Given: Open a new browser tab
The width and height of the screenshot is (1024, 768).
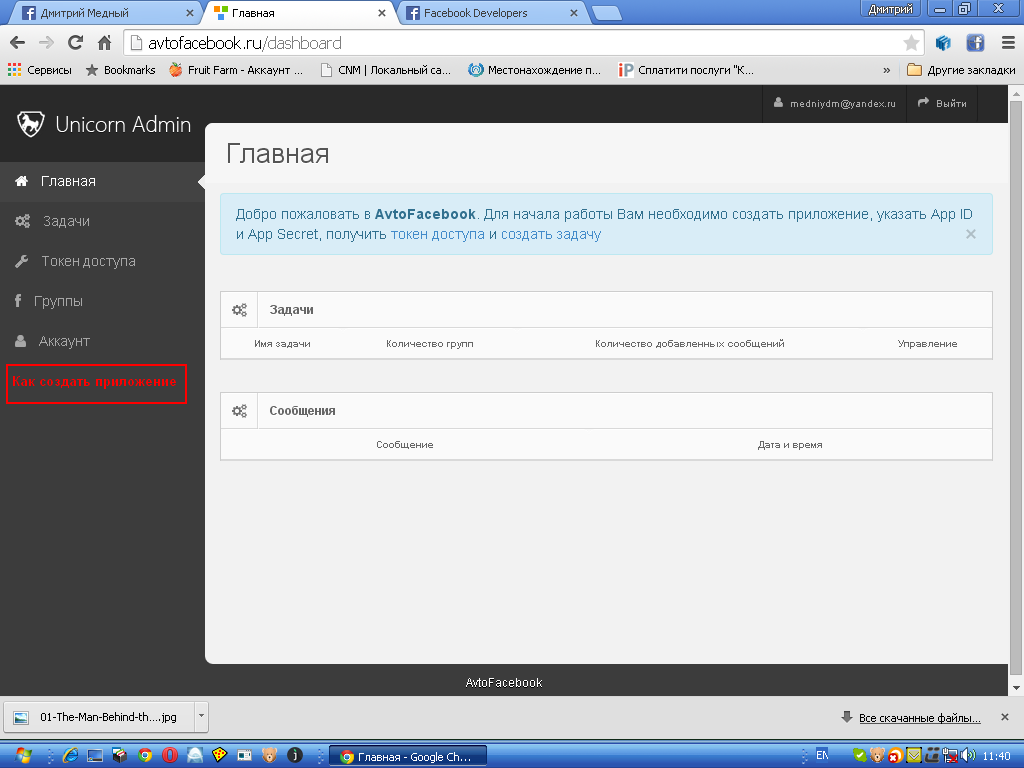Looking at the screenshot, I should click(x=607, y=14).
